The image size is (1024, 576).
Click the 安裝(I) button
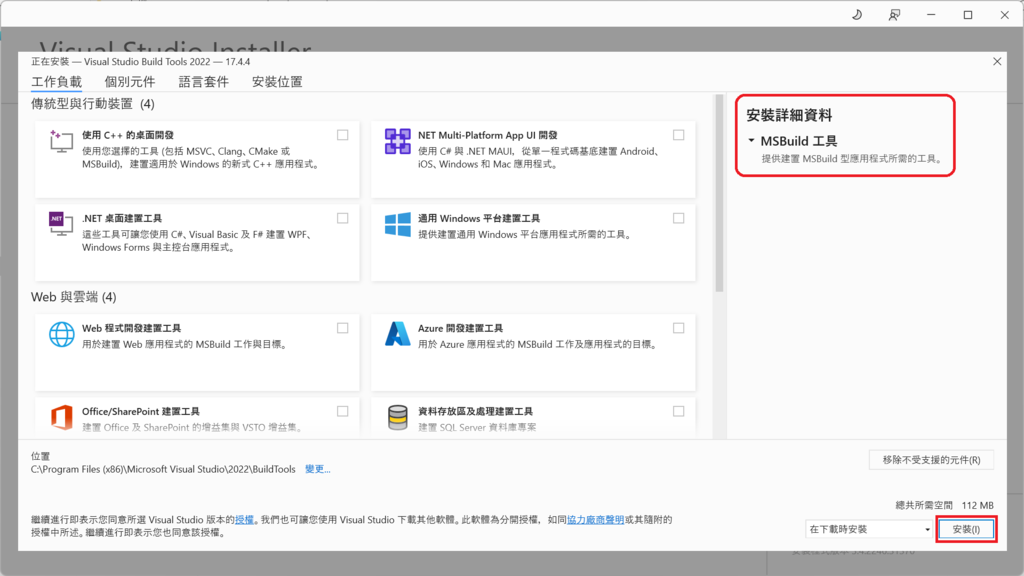(x=966, y=529)
